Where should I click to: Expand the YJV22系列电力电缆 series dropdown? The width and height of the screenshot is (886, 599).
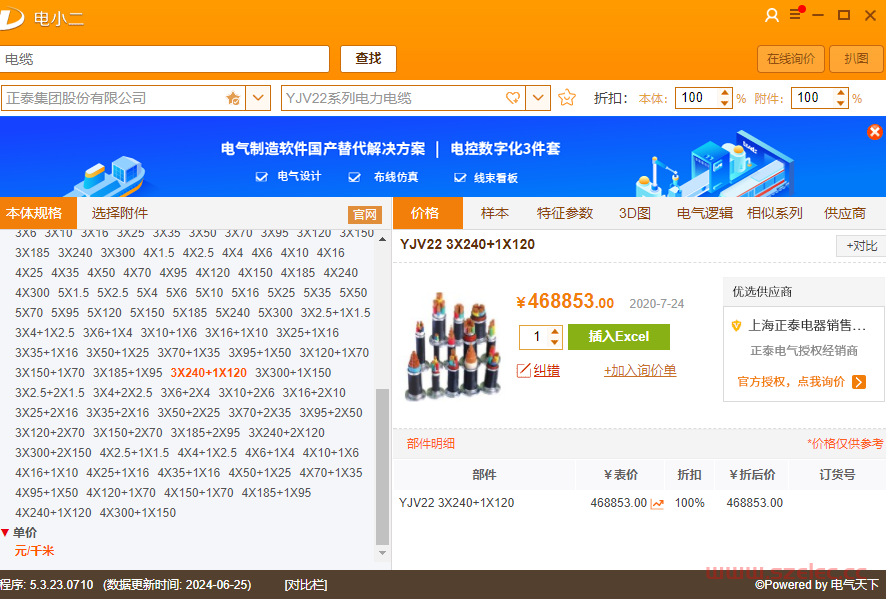[x=538, y=98]
